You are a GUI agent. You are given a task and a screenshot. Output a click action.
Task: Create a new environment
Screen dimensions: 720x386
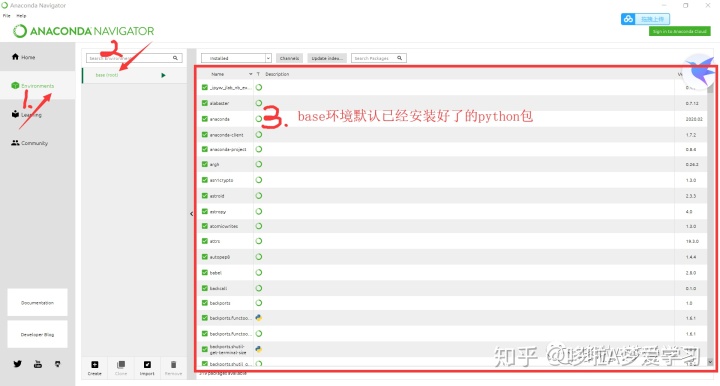tap(95, 368)
